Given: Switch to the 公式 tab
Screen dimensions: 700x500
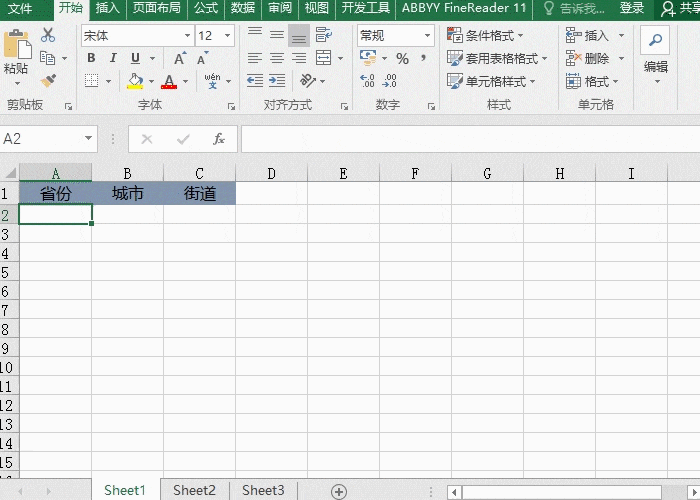Looking at the screenshot, I should [206, 8].
